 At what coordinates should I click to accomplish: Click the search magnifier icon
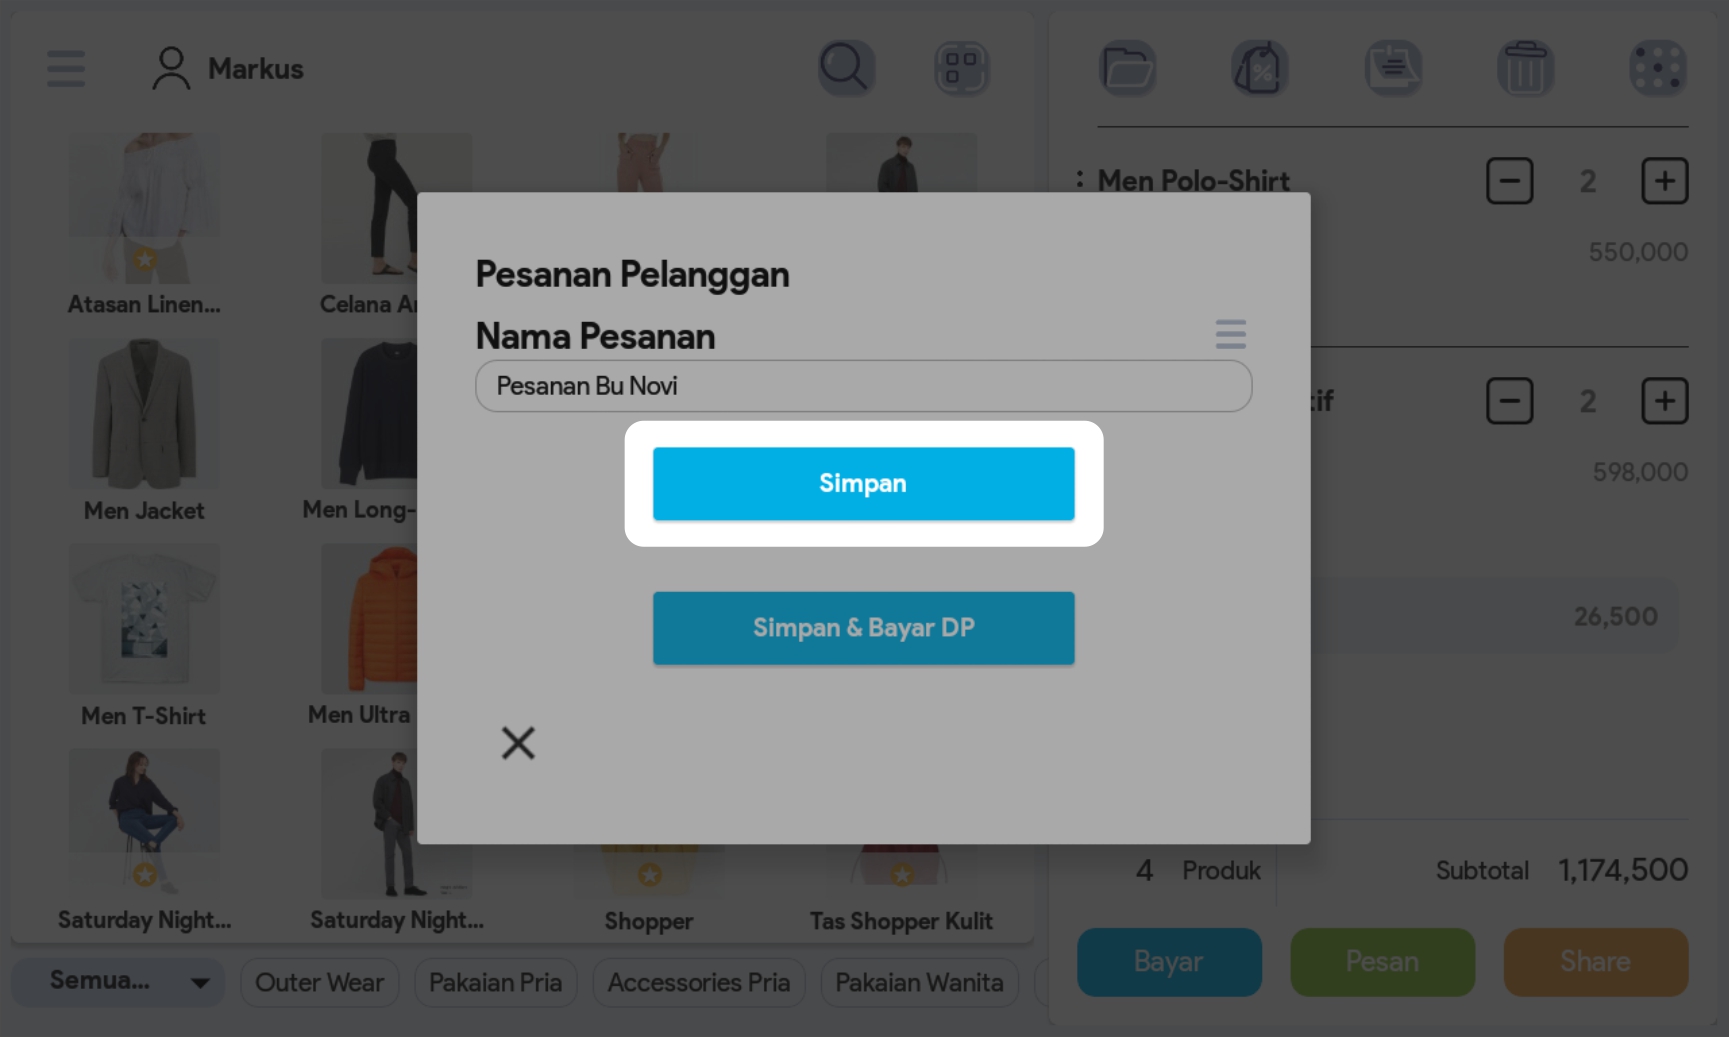point(846,68)
